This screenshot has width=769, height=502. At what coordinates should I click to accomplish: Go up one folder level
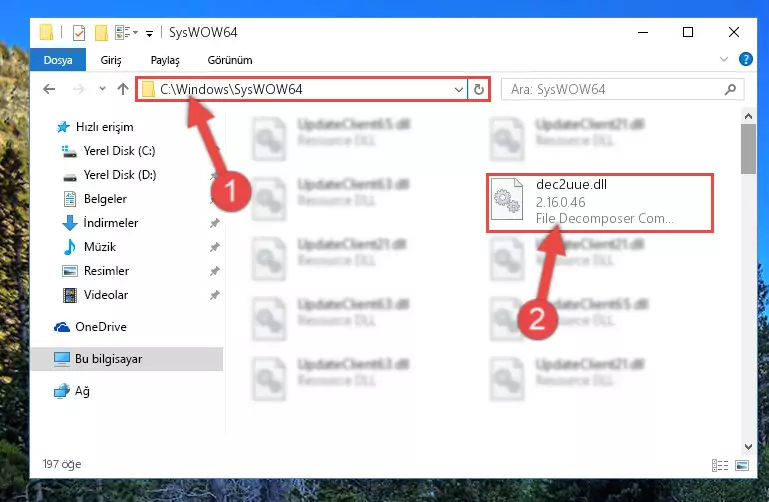(123, 89)
